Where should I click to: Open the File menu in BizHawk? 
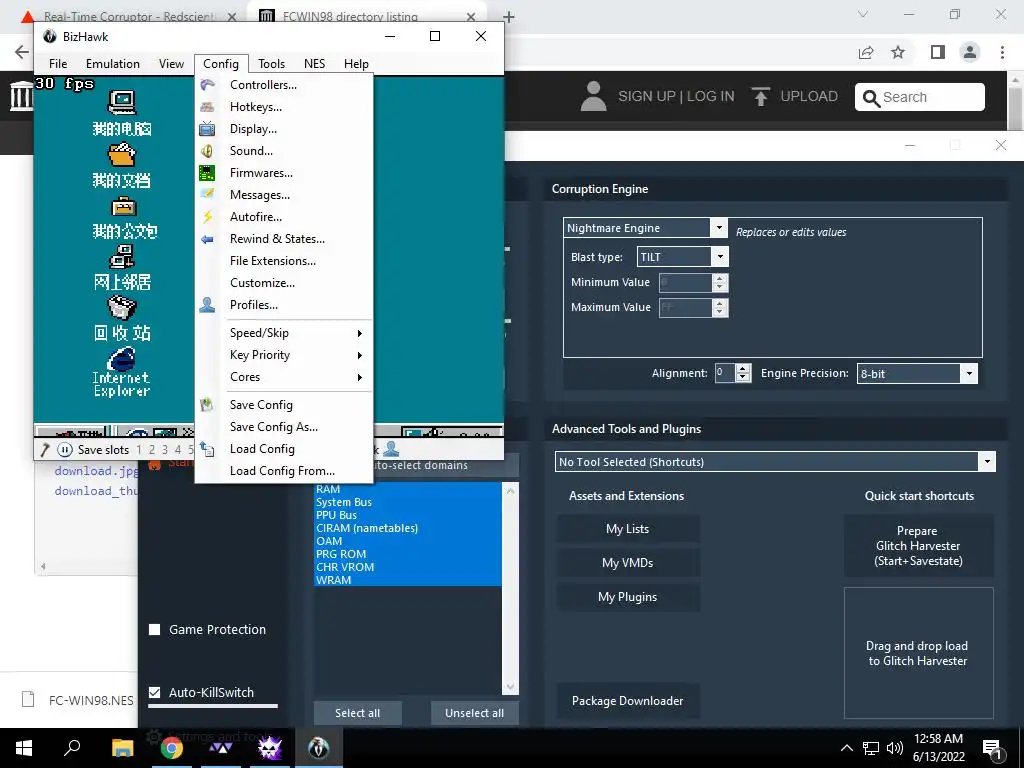(x=58, y=63)
